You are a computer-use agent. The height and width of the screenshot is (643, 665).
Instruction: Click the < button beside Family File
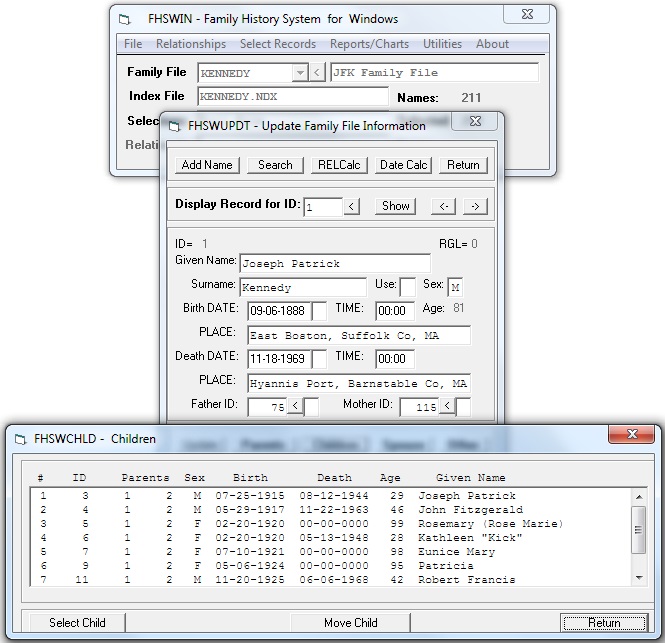click(x=317, y=73)
